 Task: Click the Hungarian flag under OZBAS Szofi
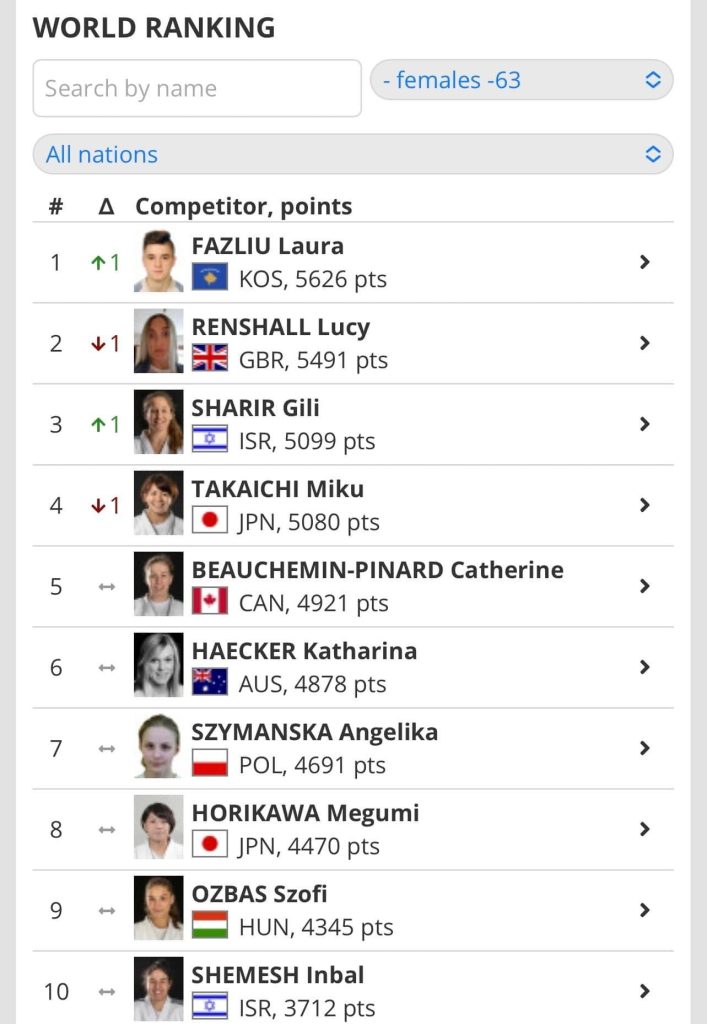tap(210, 925)
